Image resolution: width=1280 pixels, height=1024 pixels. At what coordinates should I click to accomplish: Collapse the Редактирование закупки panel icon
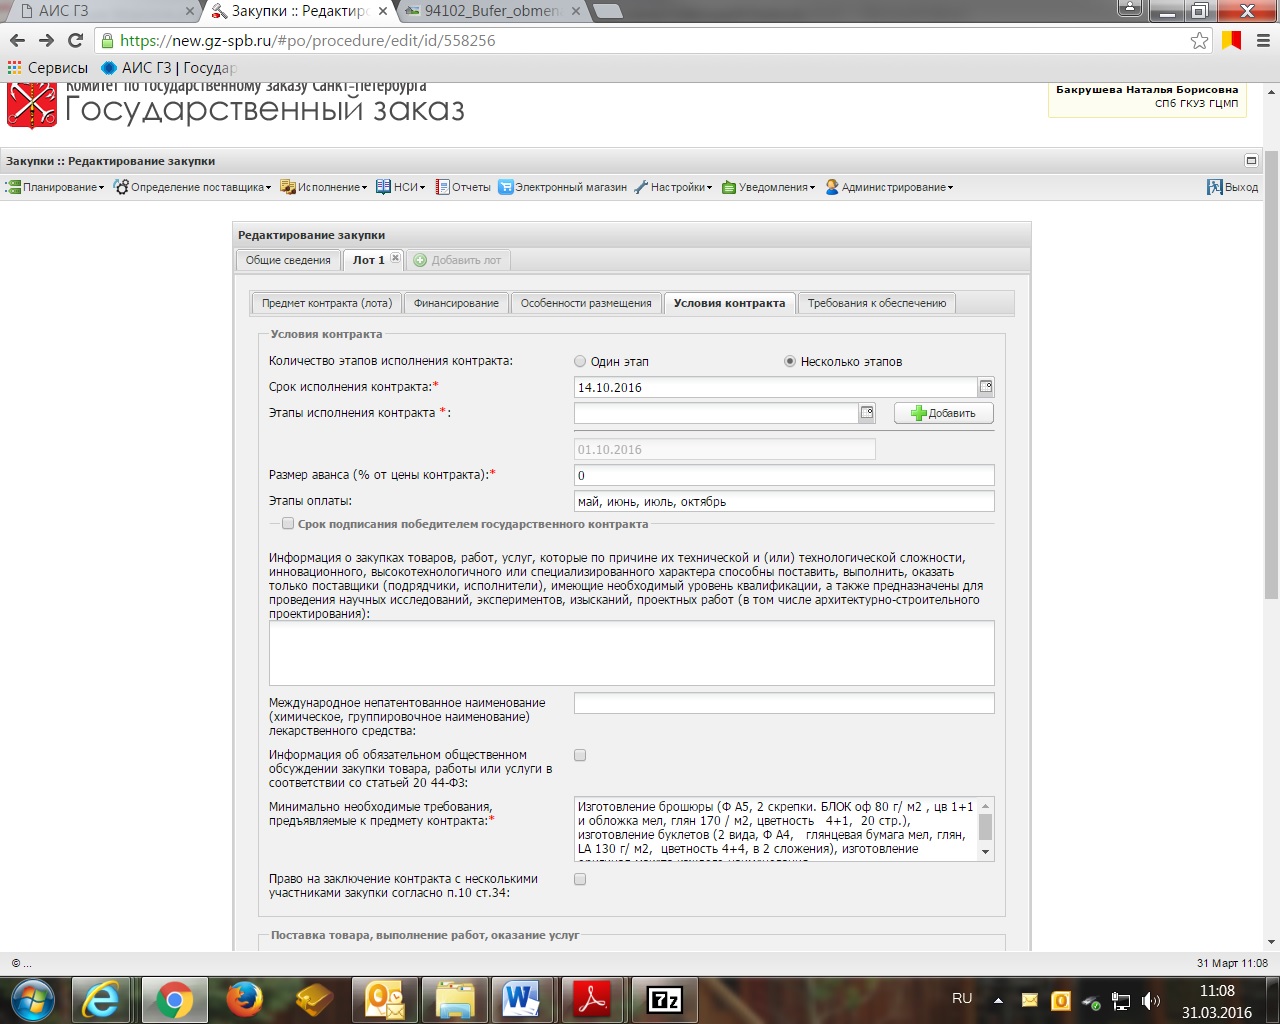(x=1250, y=160)
